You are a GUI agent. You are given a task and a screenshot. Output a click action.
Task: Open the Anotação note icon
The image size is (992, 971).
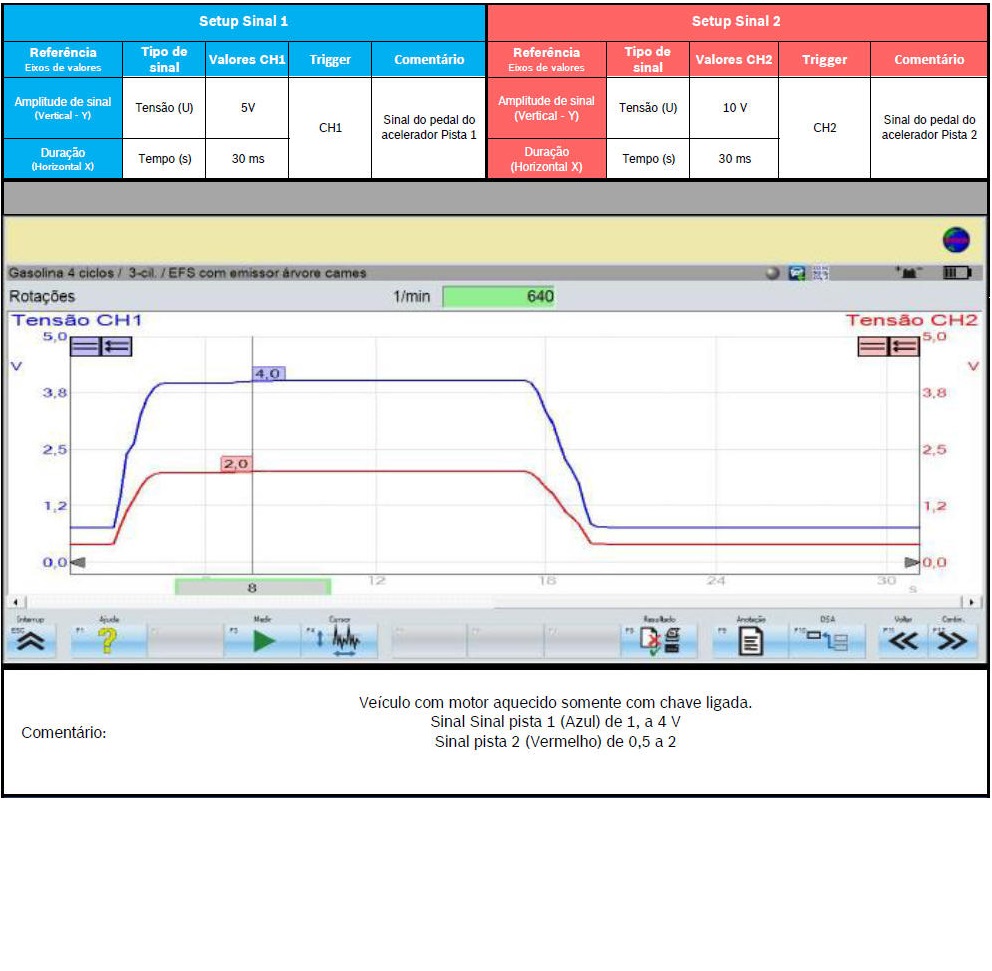(x=750, y=642)
